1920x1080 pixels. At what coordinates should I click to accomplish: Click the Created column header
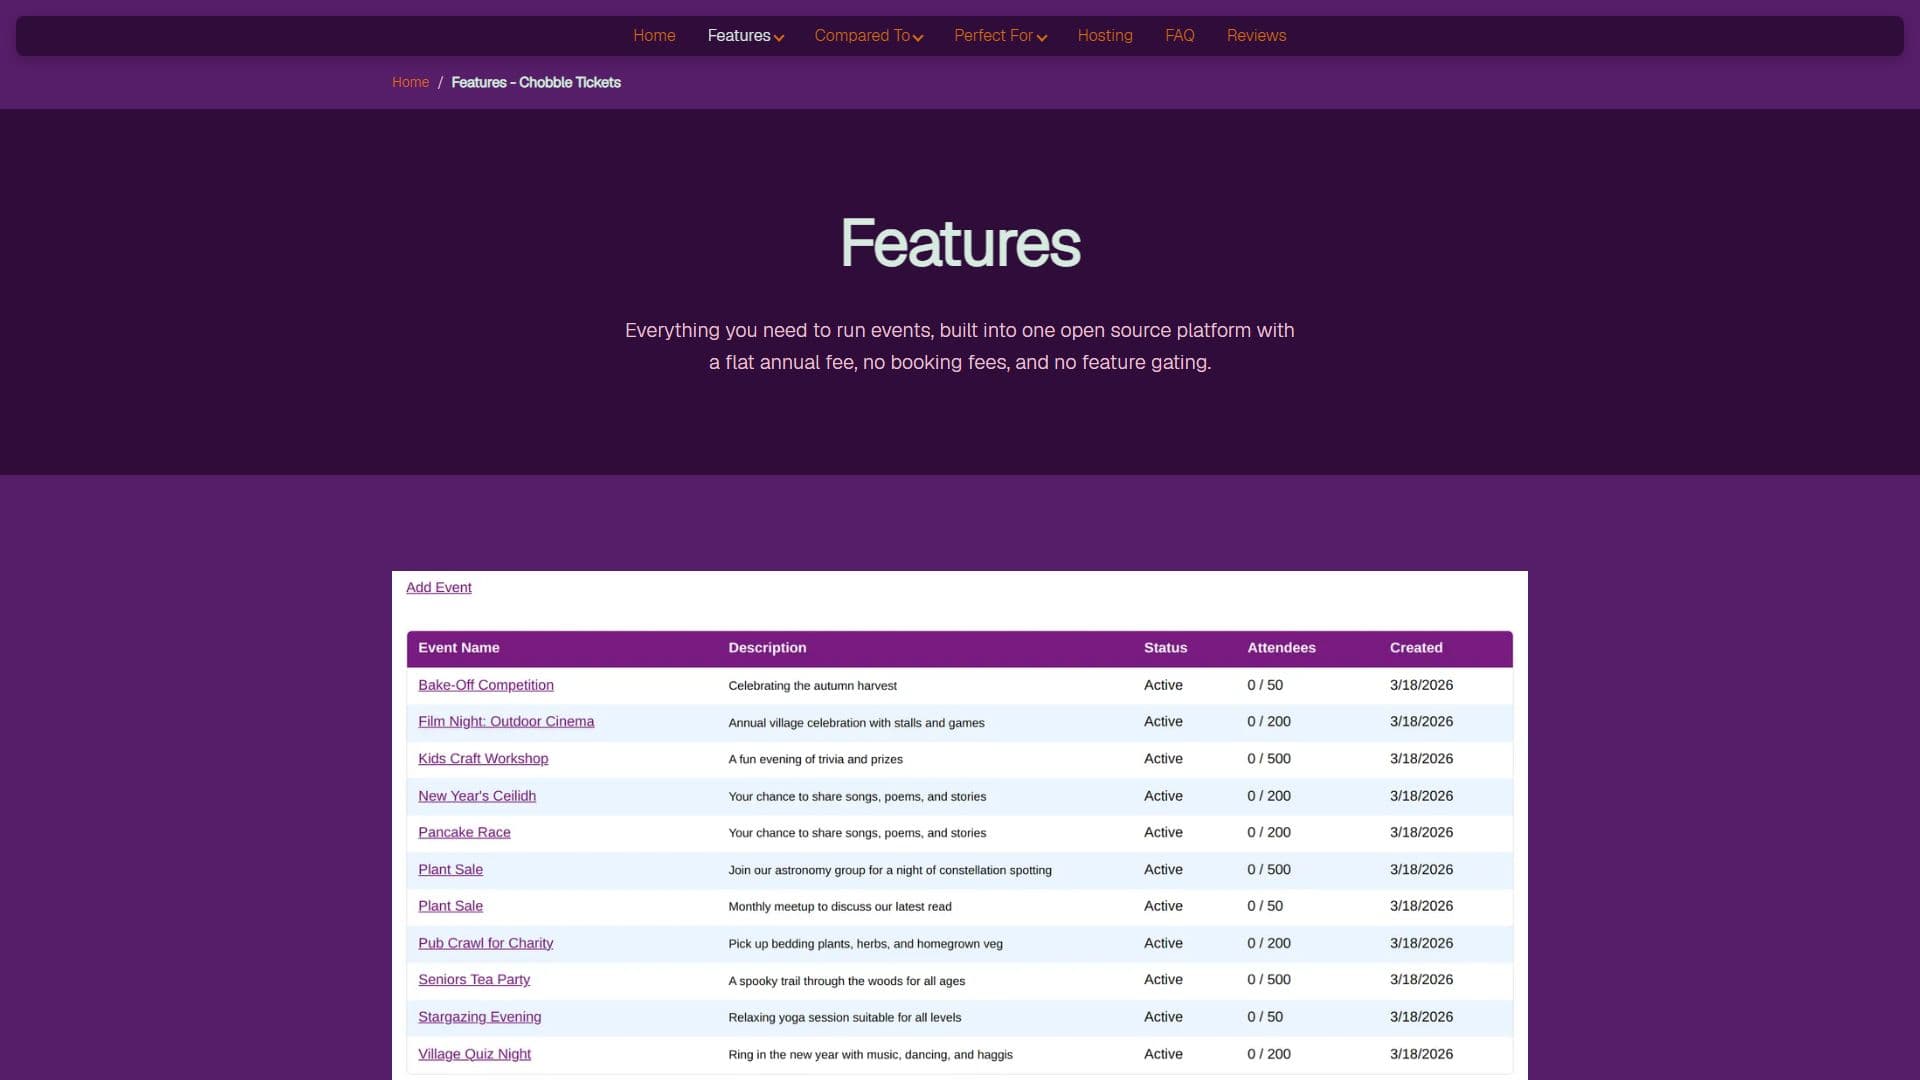point(1416,648)
